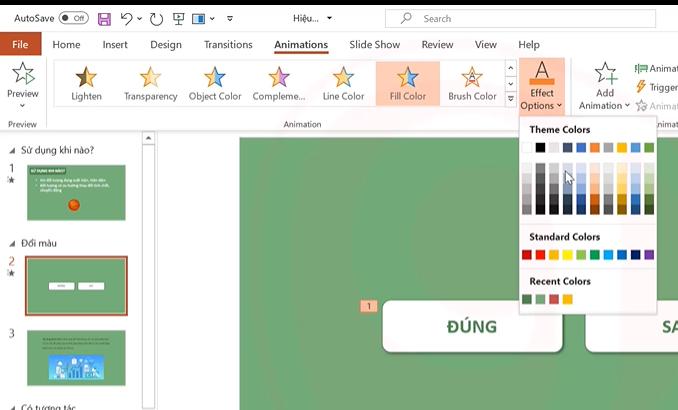Select the dark green recent color
The image size is (678, 410).
tap(527, 299)
